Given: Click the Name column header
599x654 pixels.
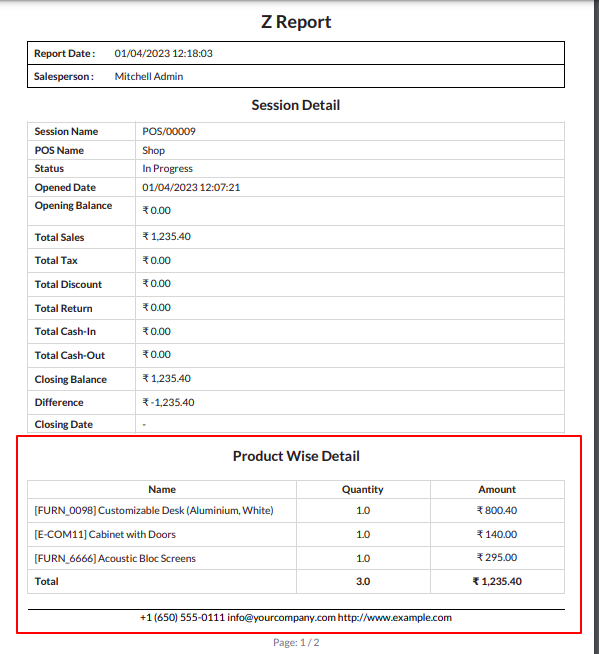Looking at the screenshot, I should [162, 489].
